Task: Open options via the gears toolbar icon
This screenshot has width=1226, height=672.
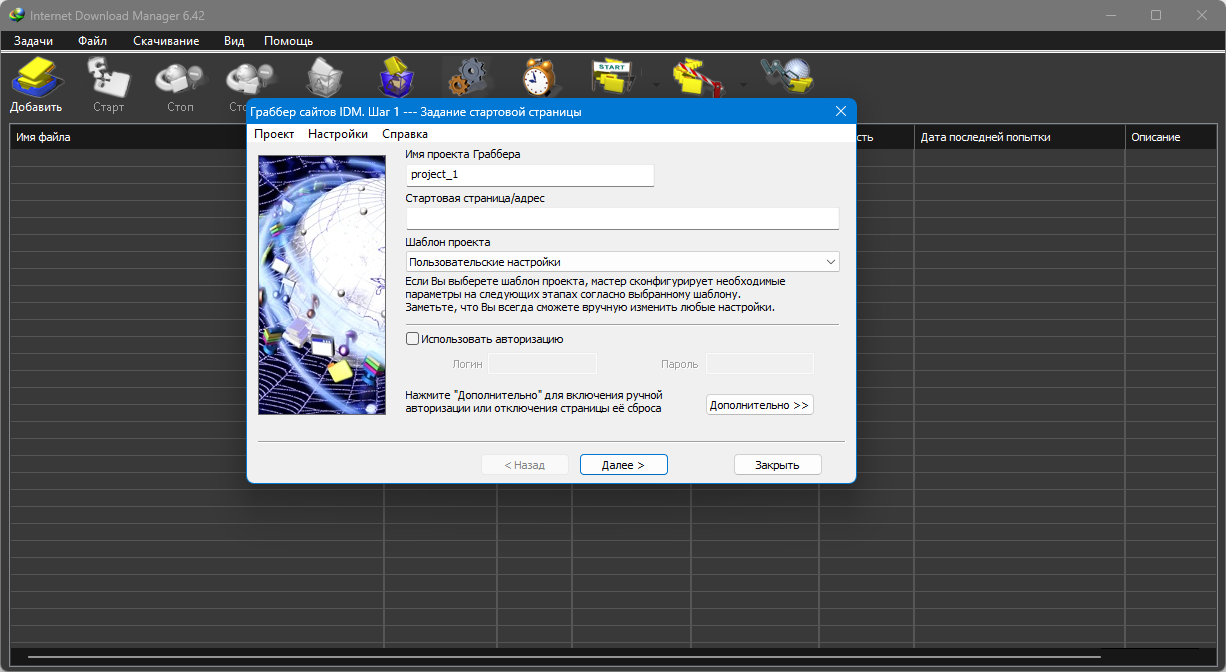Action: [x=468, y=78]
